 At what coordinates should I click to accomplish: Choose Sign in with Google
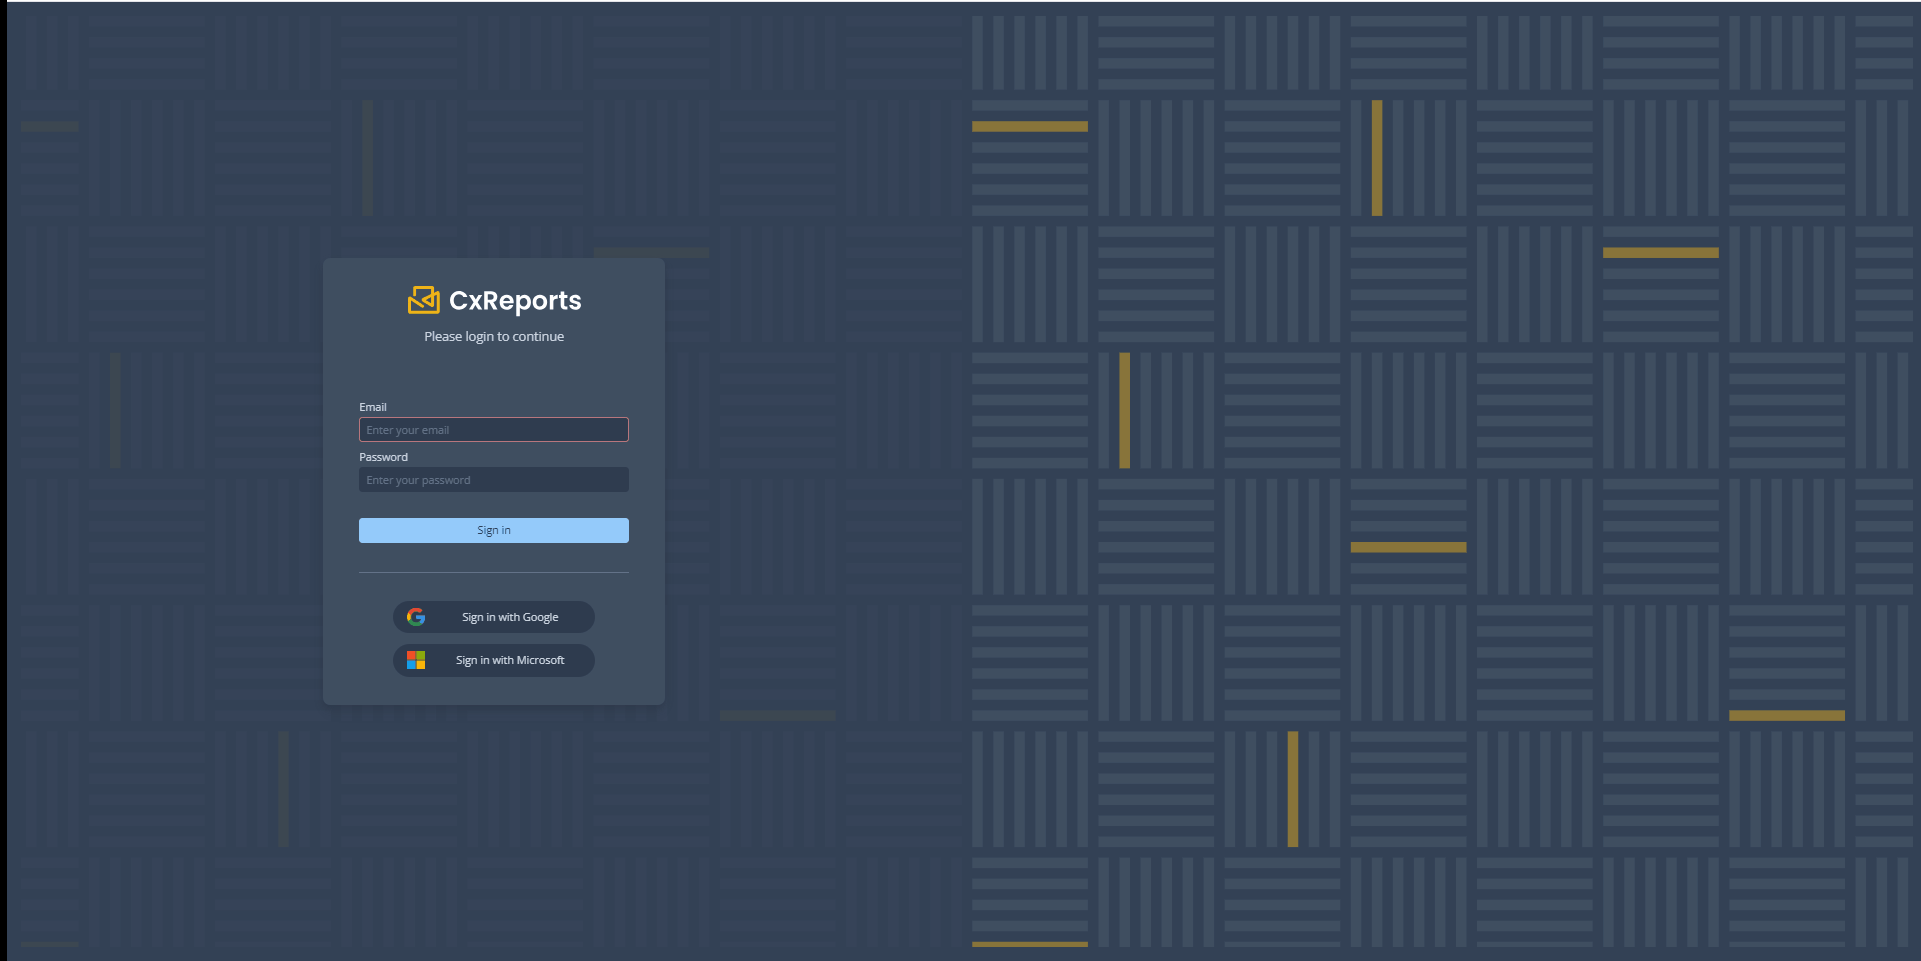(x=494, y=617)
